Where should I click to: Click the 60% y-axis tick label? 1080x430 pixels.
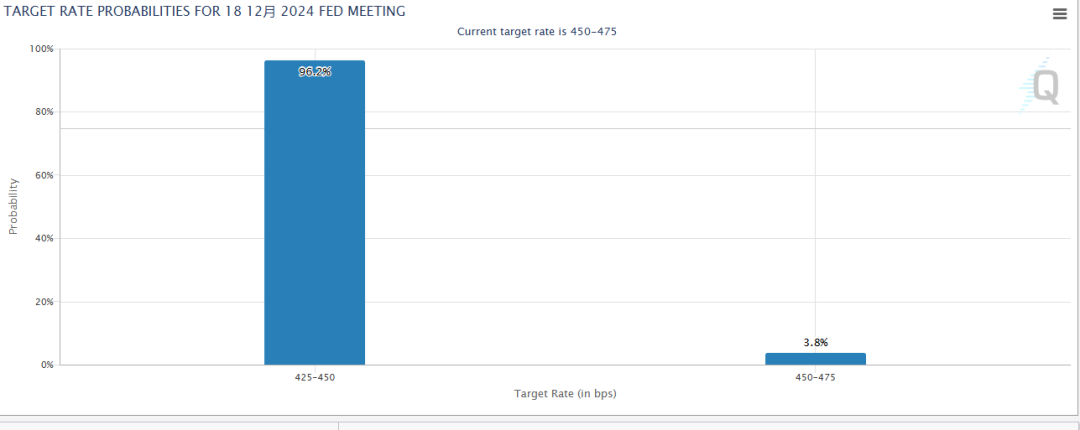[45, 175]
